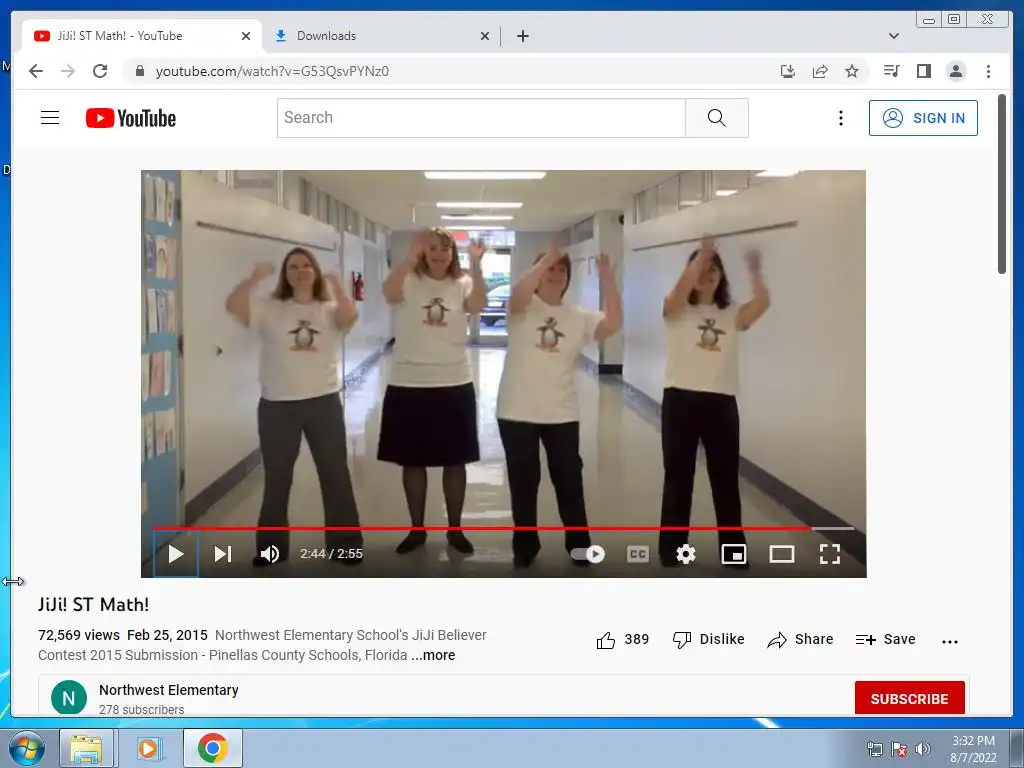
Task: Open the system volume tray icon
Action: 923,749
